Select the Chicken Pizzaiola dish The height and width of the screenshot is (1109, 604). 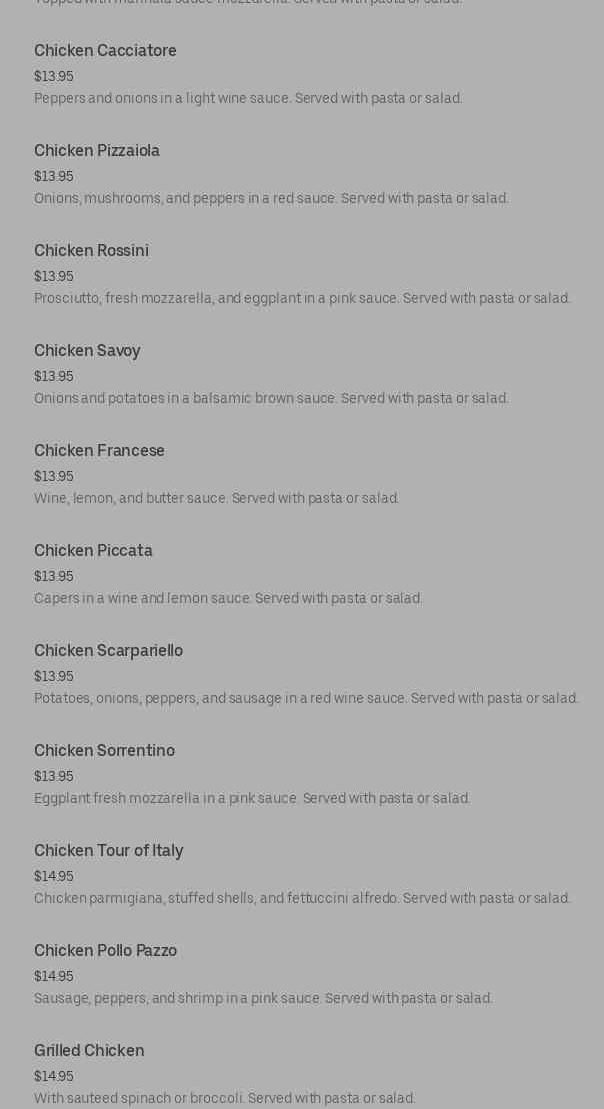[x=97, y=151]
